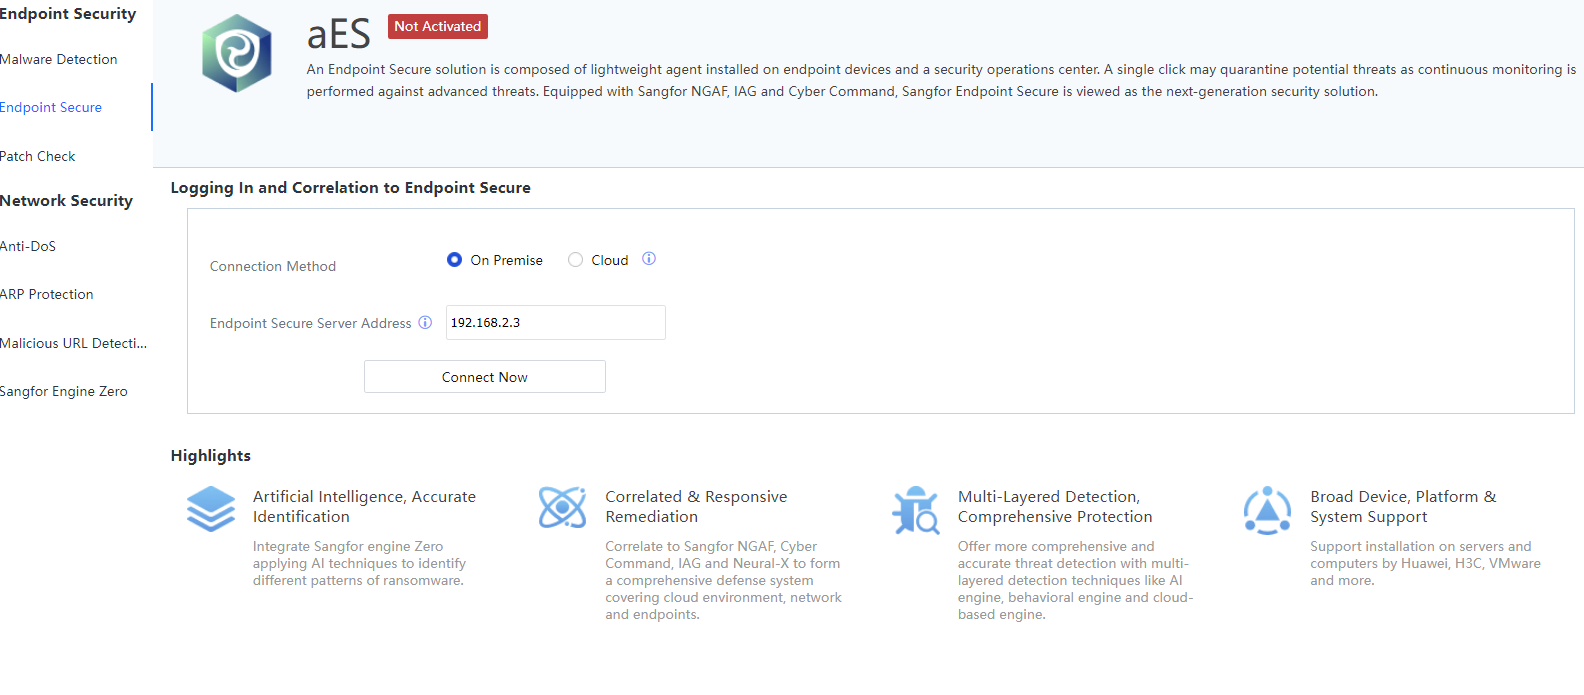The image size is (1584, 695).
Task: Open the Endpoint Secure sidebar item
Action: coord(51,108)
